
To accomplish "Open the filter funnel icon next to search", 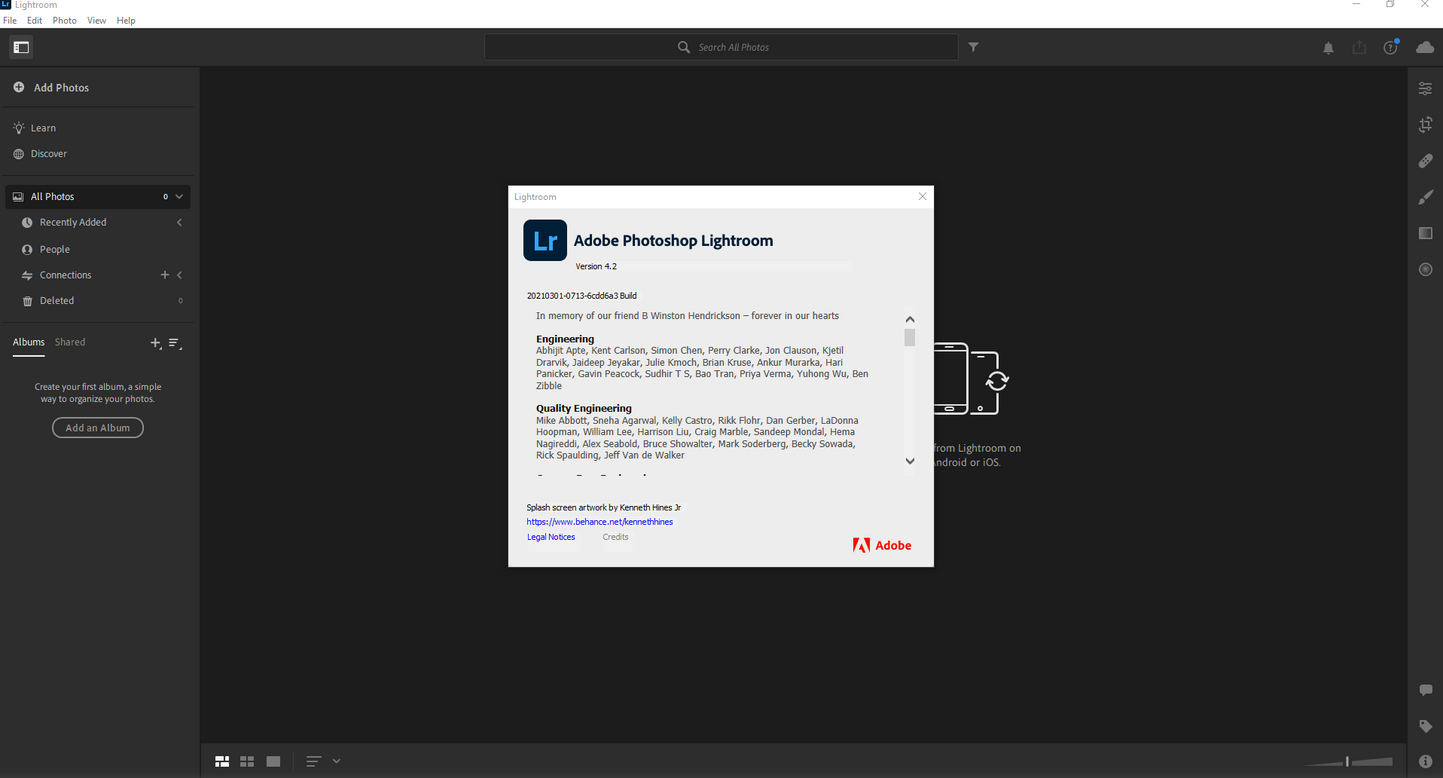I will [x=973, y=47].
